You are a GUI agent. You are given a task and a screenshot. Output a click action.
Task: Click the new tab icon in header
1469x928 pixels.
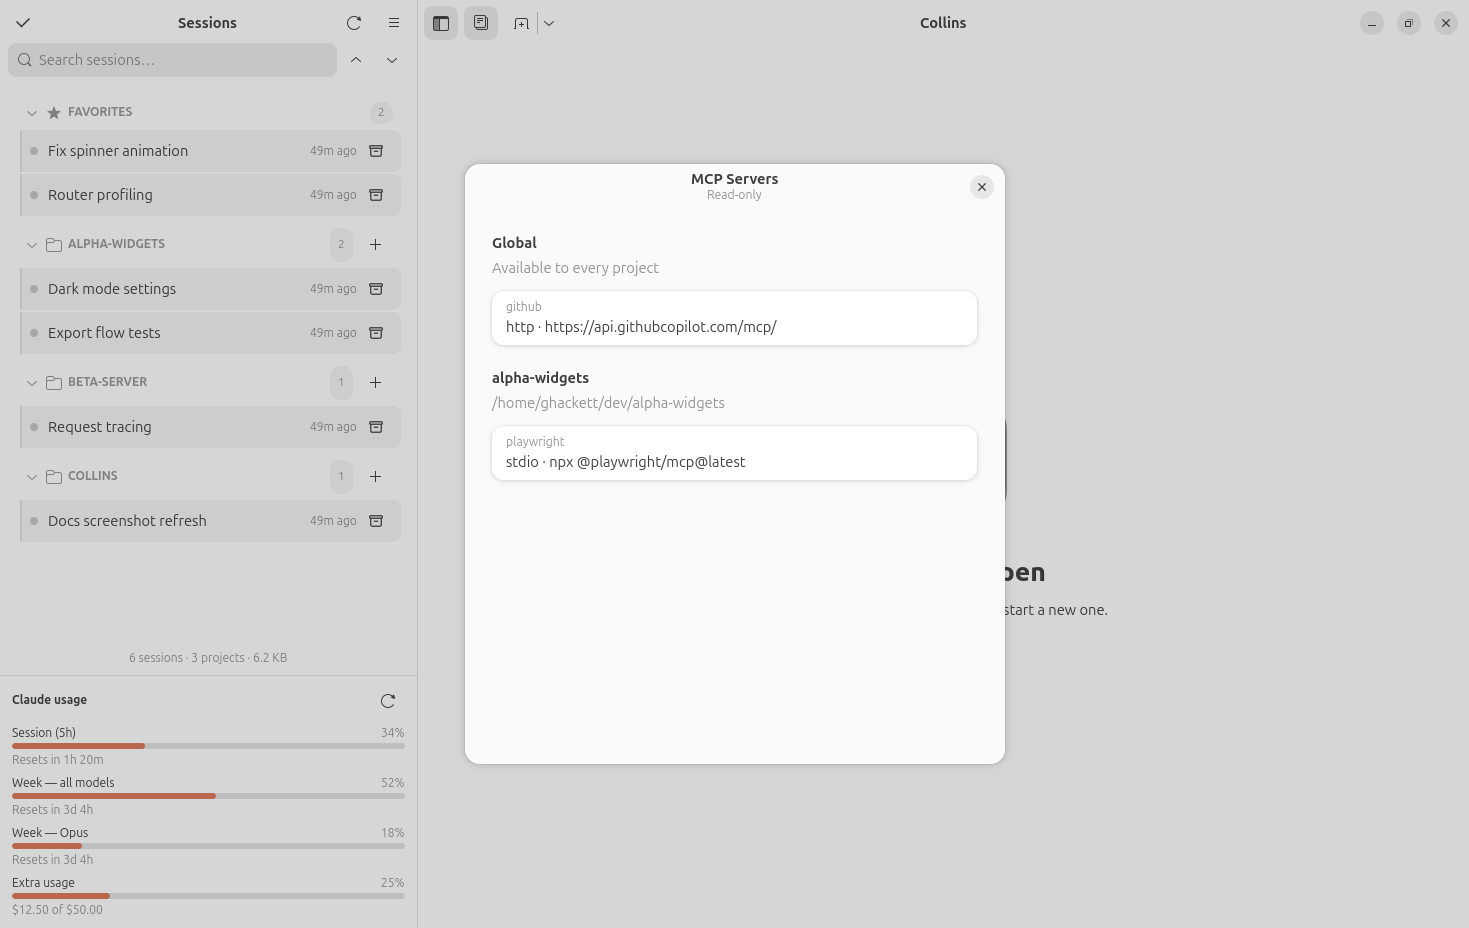point(521,23)
